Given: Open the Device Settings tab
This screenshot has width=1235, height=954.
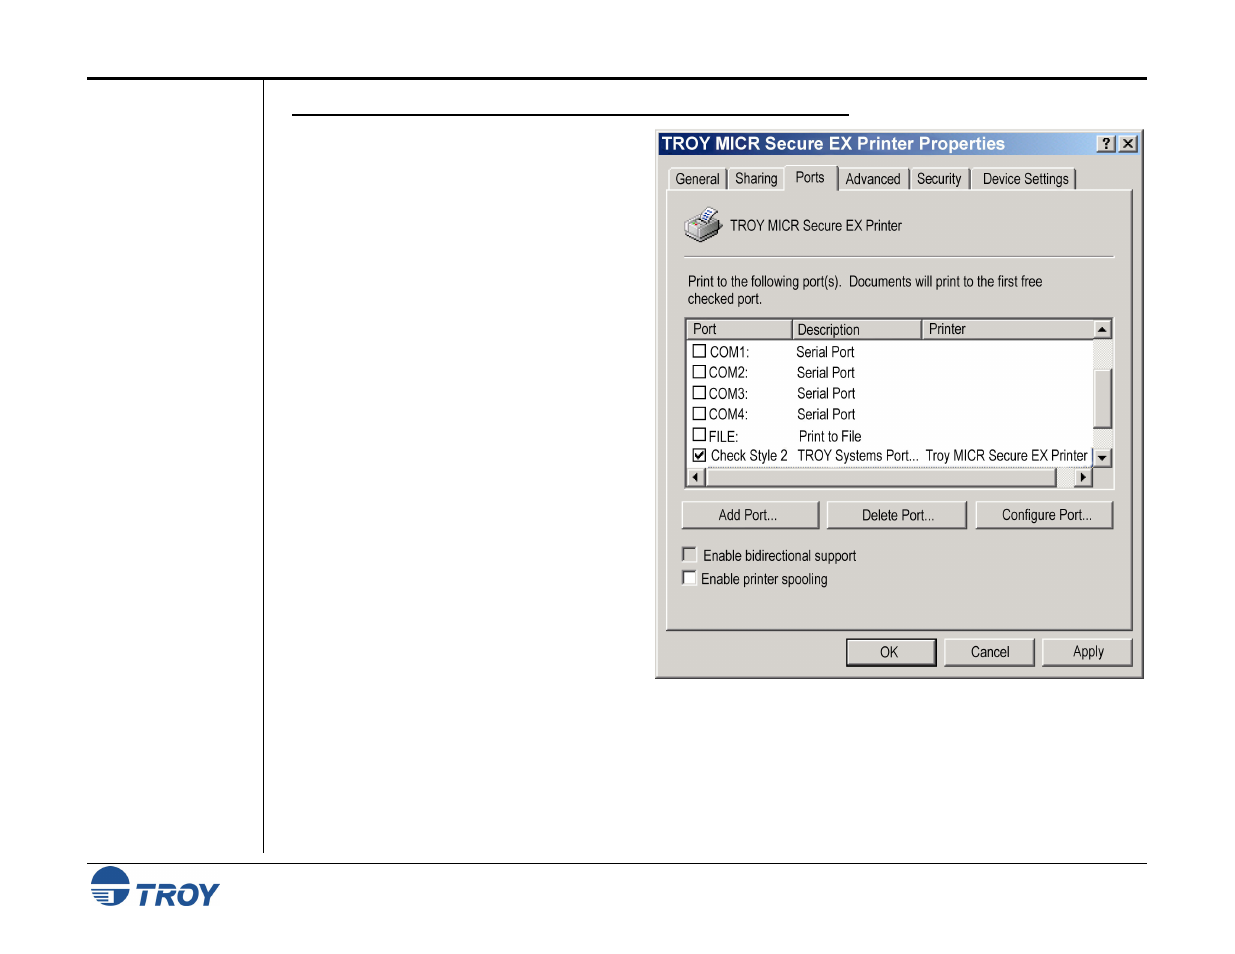Looking at the screenshot, I should point(1025,179).
